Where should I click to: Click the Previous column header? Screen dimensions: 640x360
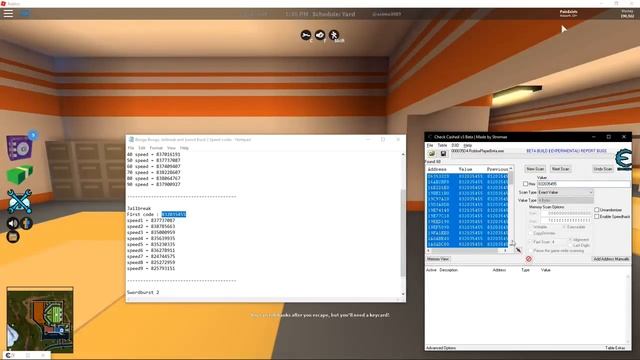point(497,169)
